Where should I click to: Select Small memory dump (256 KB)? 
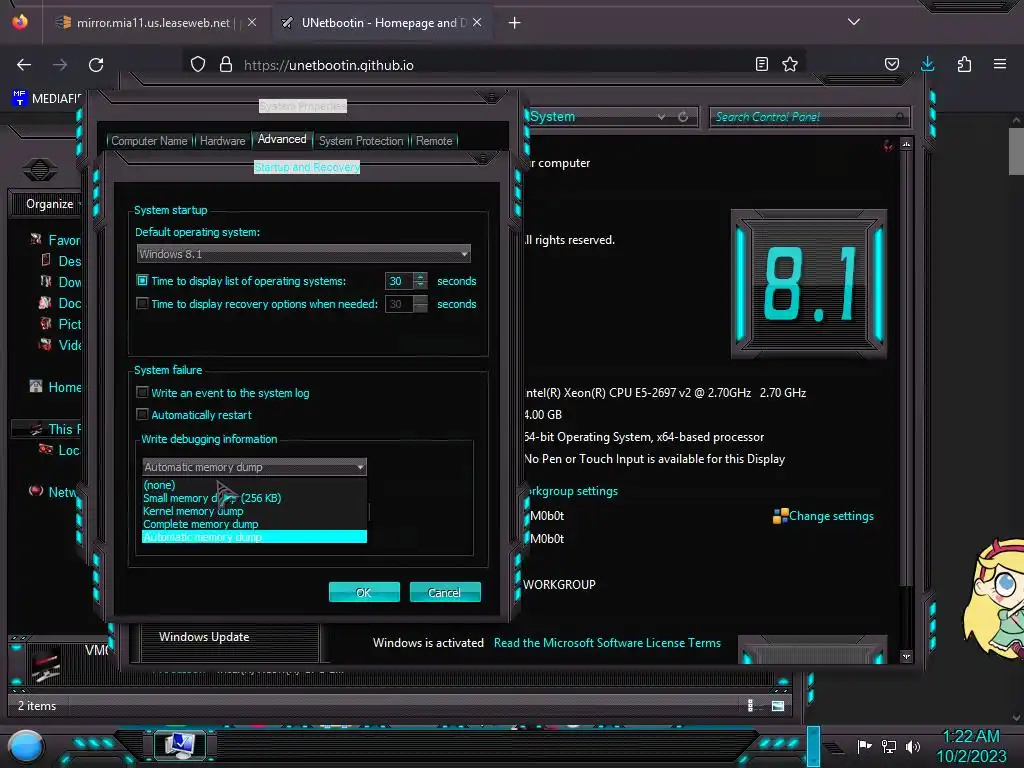255,498
